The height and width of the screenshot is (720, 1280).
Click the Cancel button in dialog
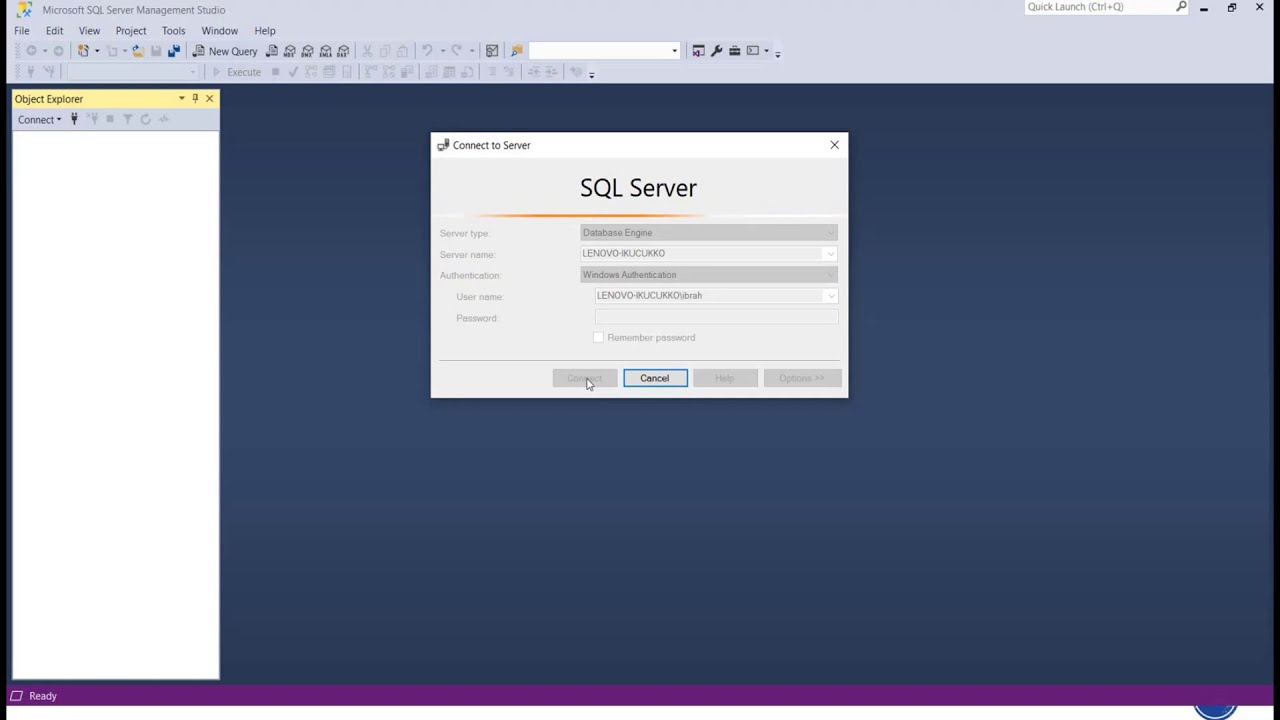pos(655,378)
